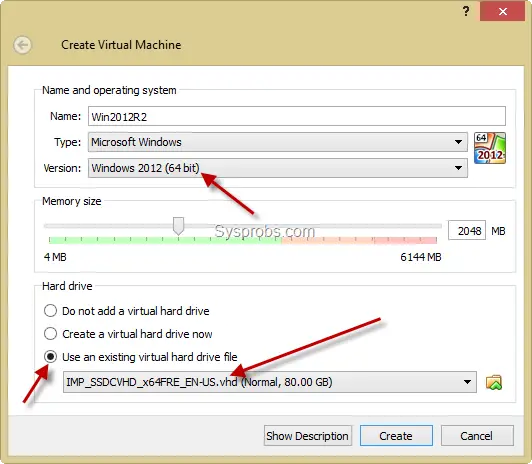Viewport: 532px width, 464px height.
Task: Close the dialog window
Action: pyautogui.click(x=502, y=11)
